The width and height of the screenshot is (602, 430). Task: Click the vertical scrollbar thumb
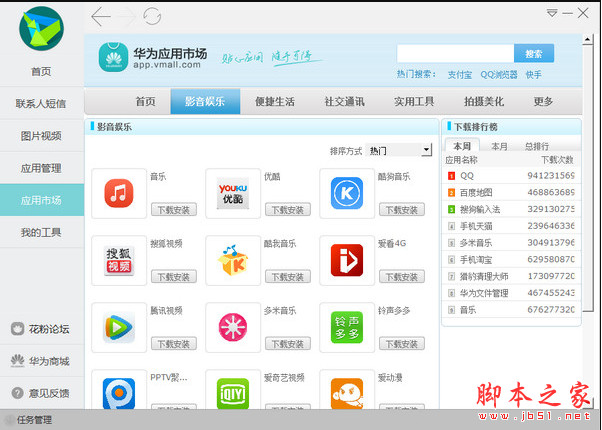pos(588,178)
